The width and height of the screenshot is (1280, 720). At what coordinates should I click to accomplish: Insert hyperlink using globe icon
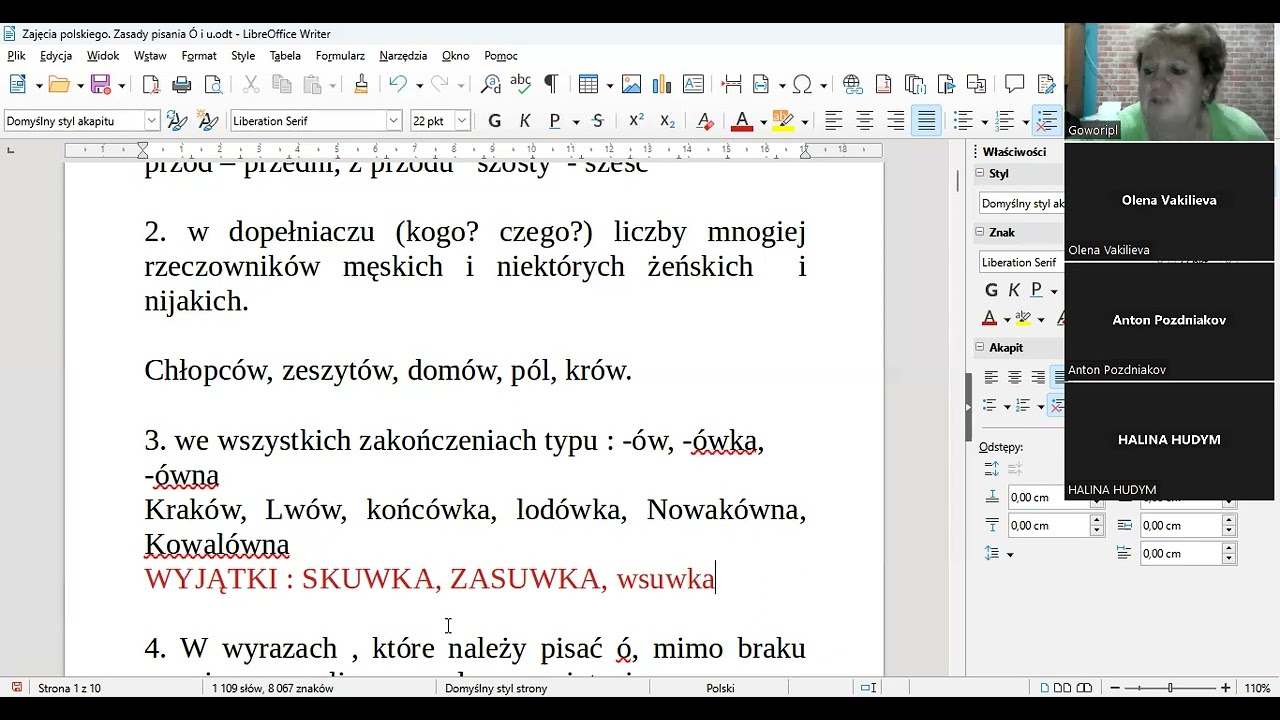coord(852,85)
